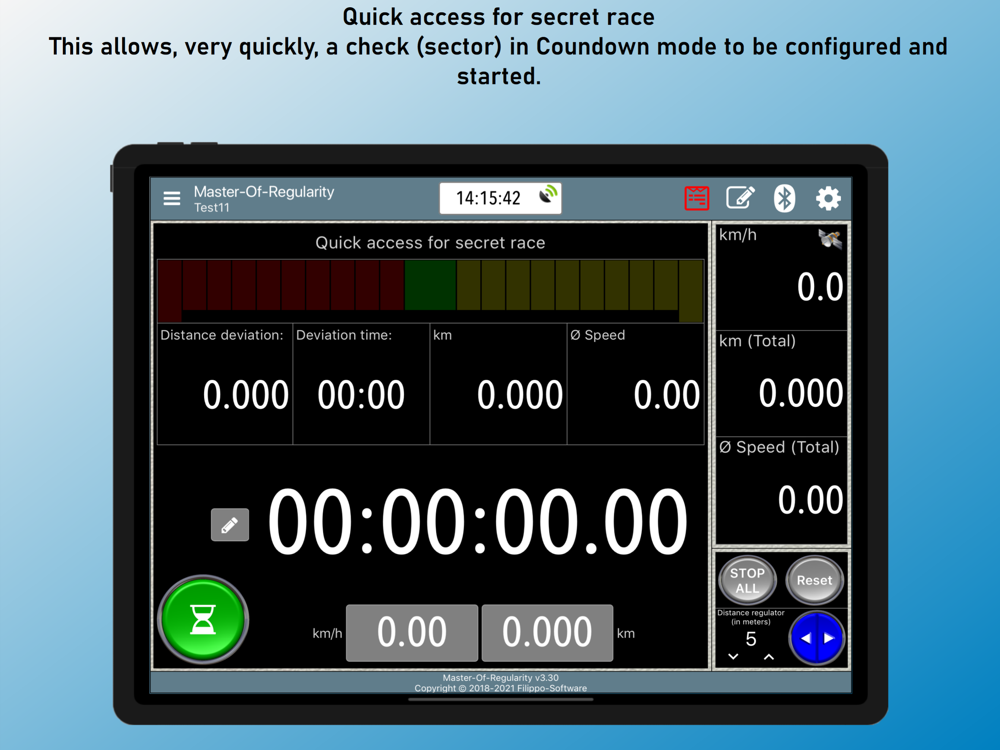Click the blue left-right arrows button
1000x750 pixels.
tap(817, 638)
